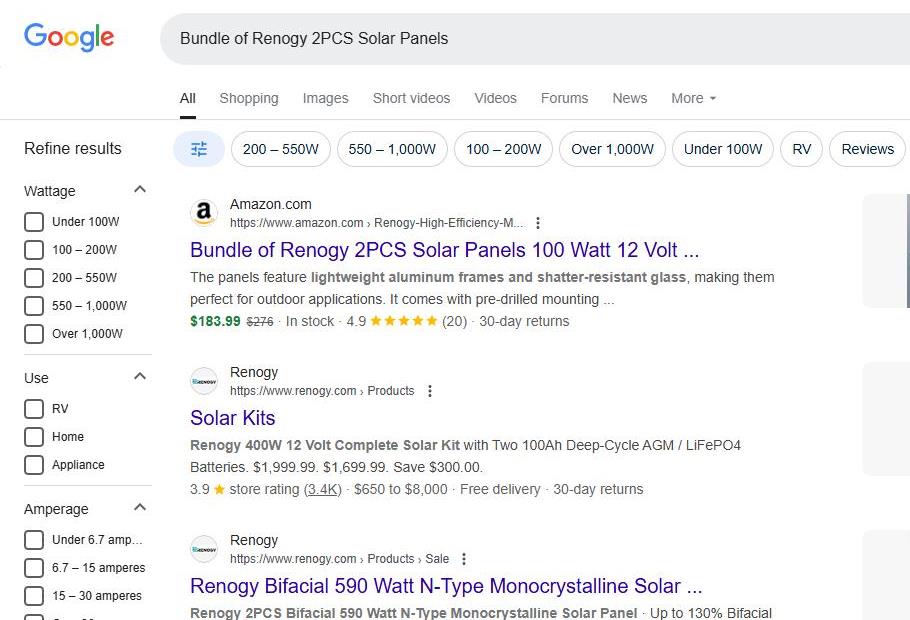Check the Over 1,000W wattage box
The height and width of the screenshot is (620, 910).
(x=34, y=334)
